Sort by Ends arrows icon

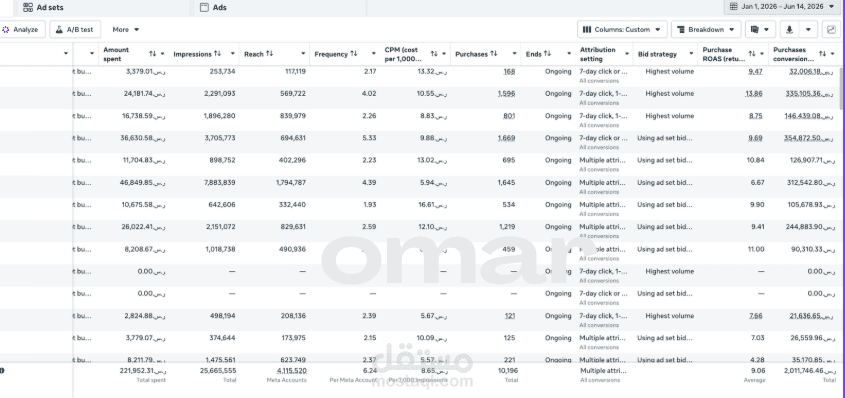point(547,54)
